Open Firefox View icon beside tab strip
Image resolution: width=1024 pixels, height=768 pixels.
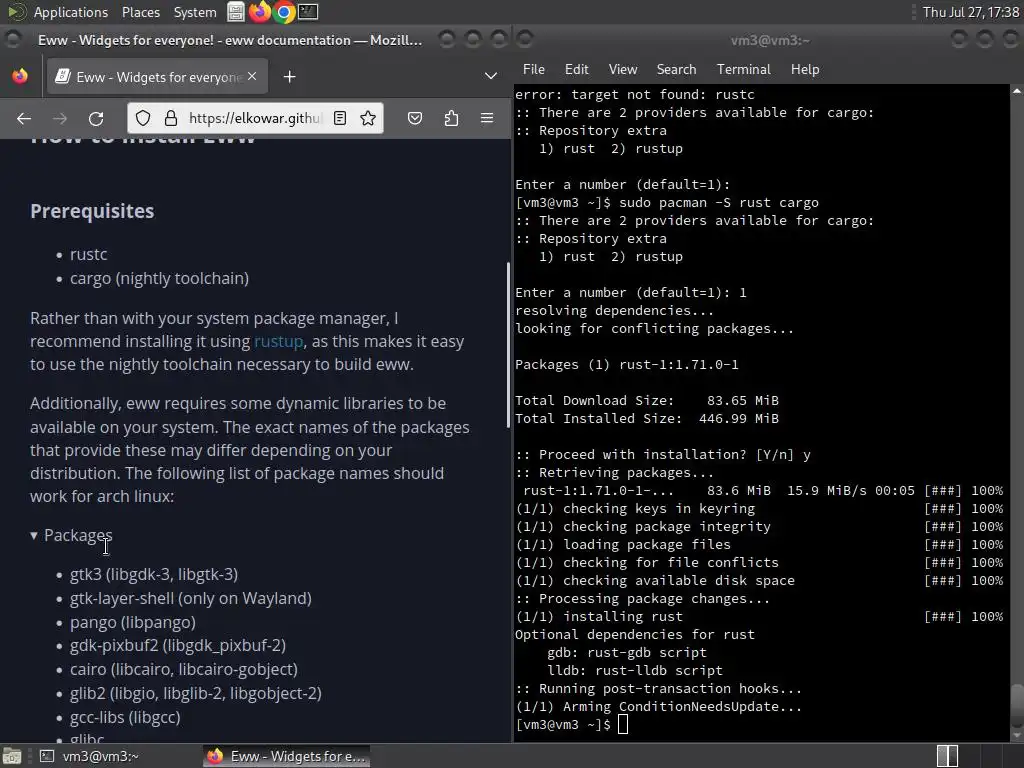click(20, 76)
